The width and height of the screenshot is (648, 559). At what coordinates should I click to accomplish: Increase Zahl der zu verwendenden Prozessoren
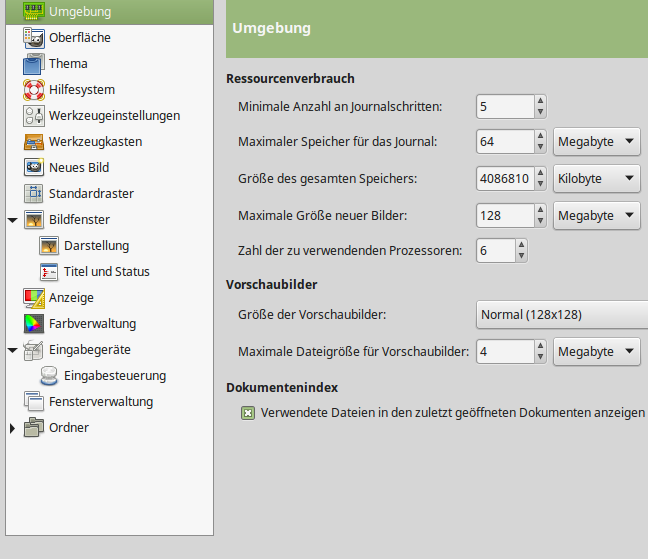point(521,245)
